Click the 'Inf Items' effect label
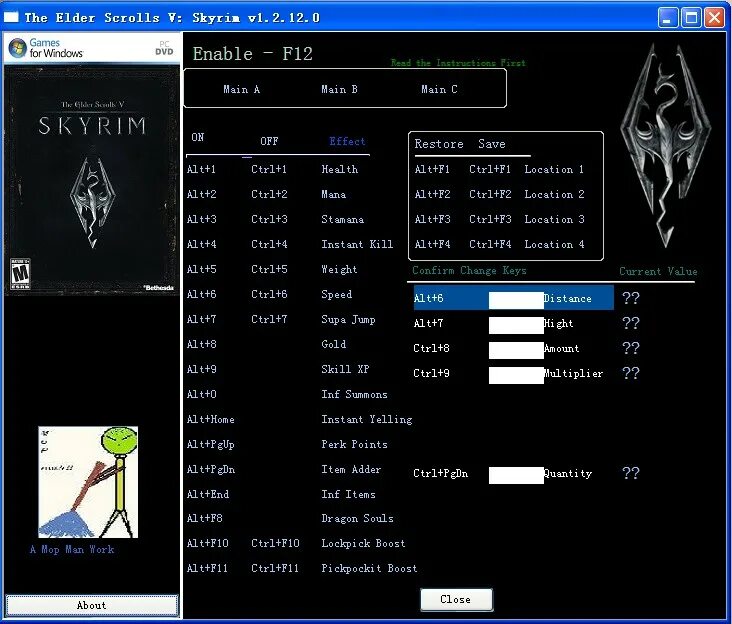 (x=348, y=494)
